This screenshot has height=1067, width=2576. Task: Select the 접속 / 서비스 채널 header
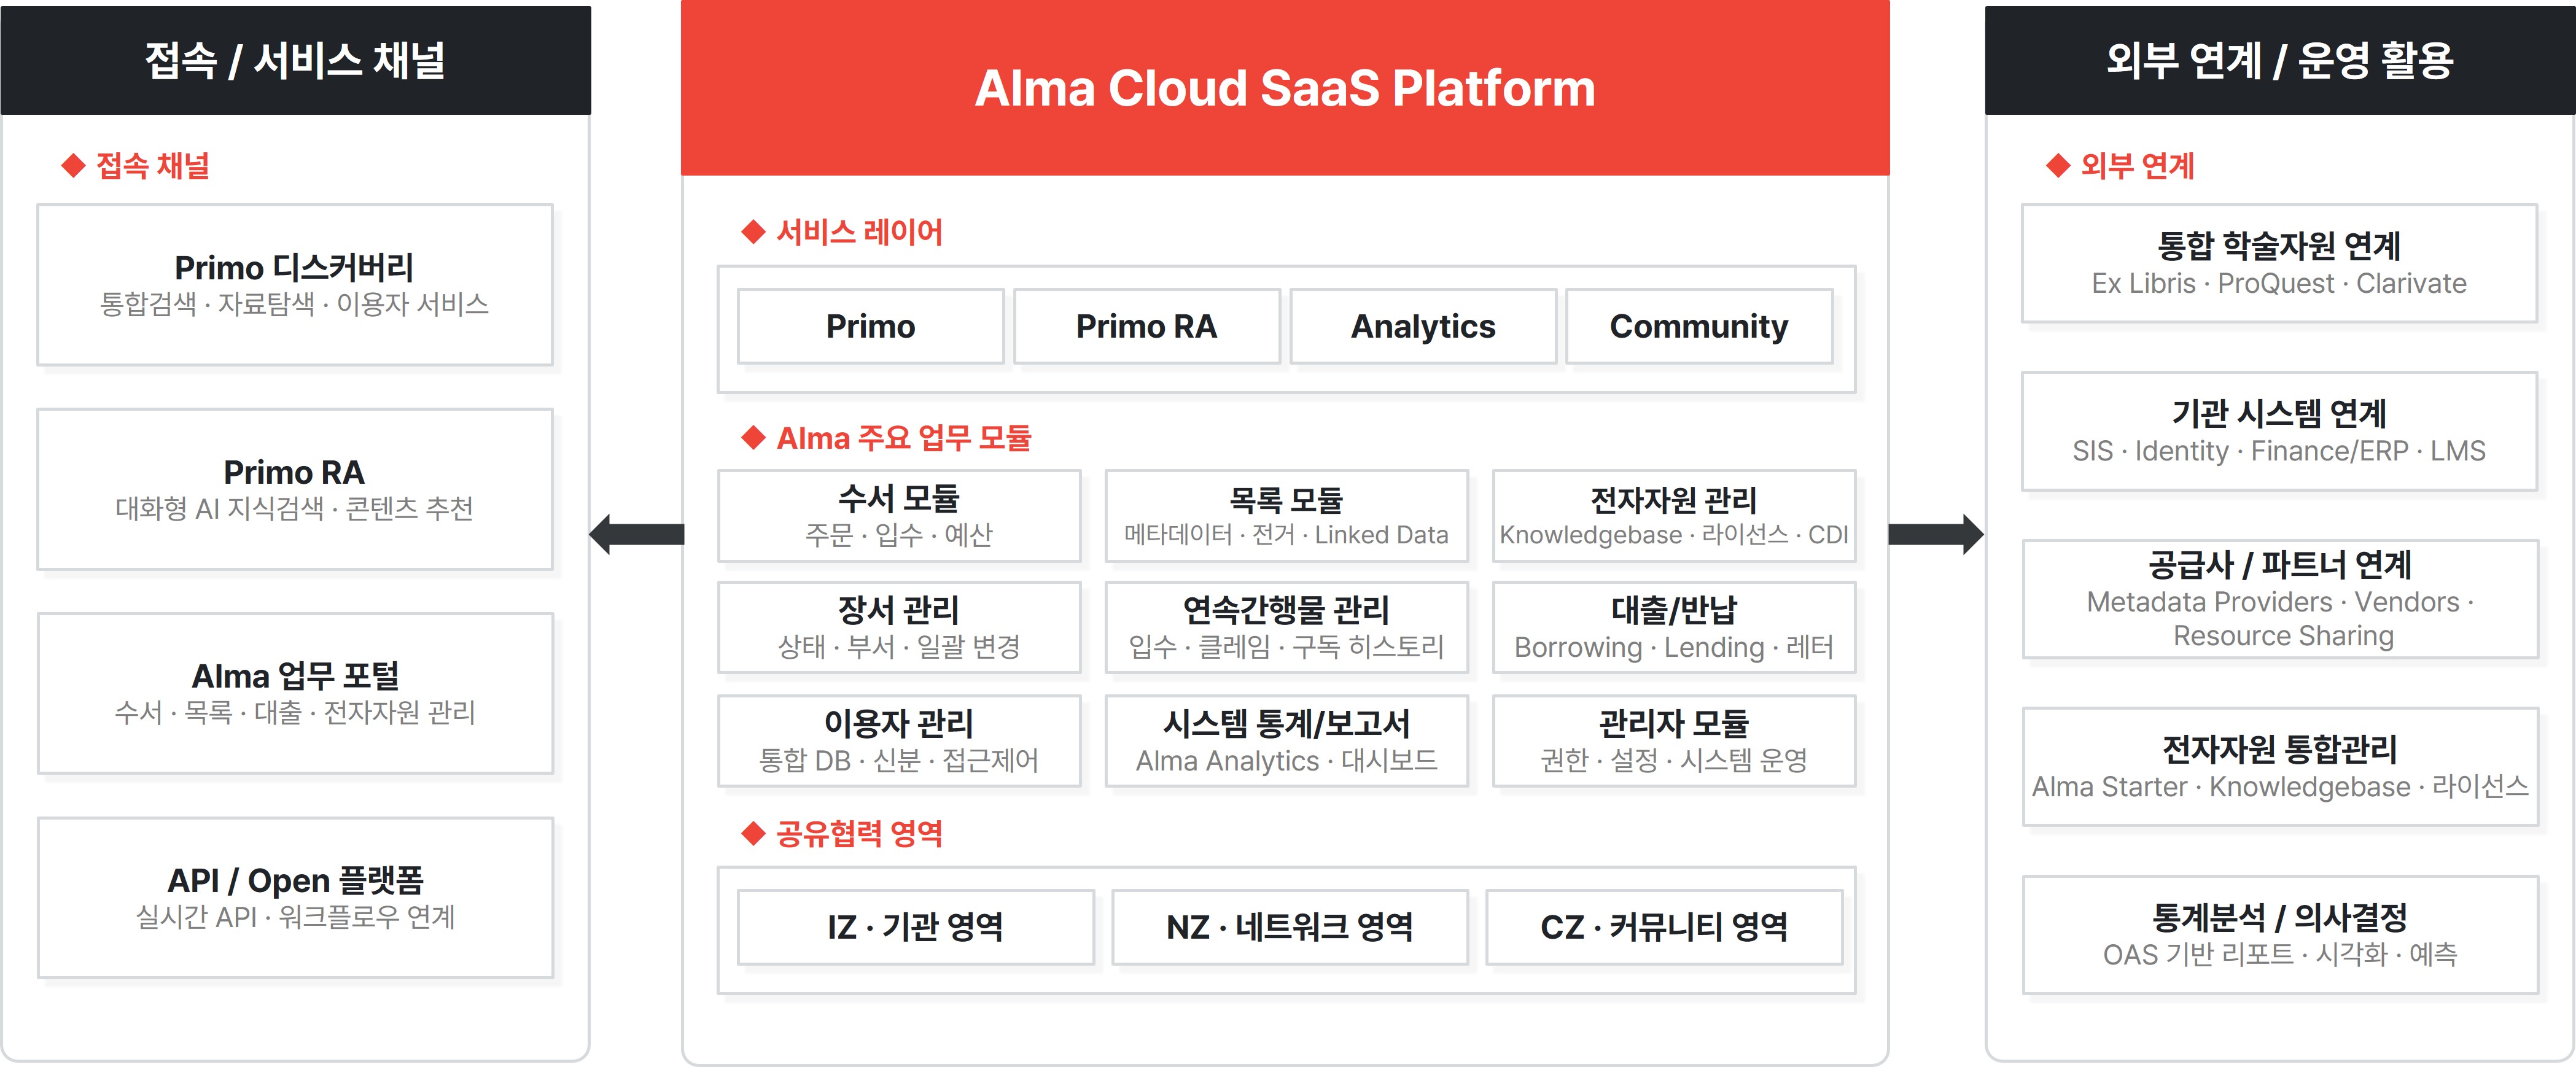click(295, 60)
